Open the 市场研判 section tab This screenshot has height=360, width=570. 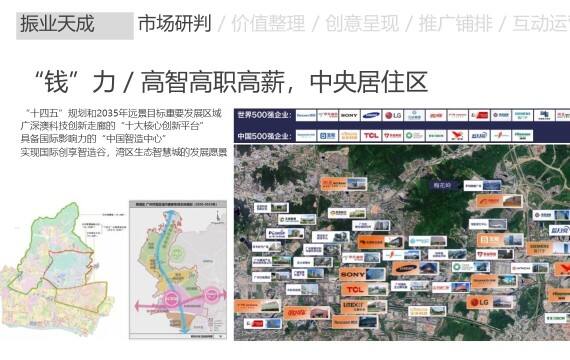coord(174,24)
